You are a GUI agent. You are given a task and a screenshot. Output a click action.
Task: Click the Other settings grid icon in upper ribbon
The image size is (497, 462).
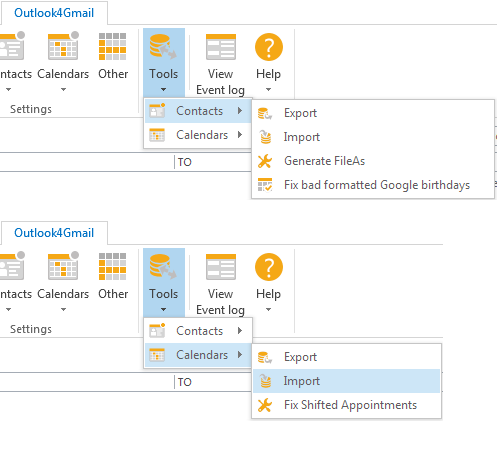(x=113, y=46)
